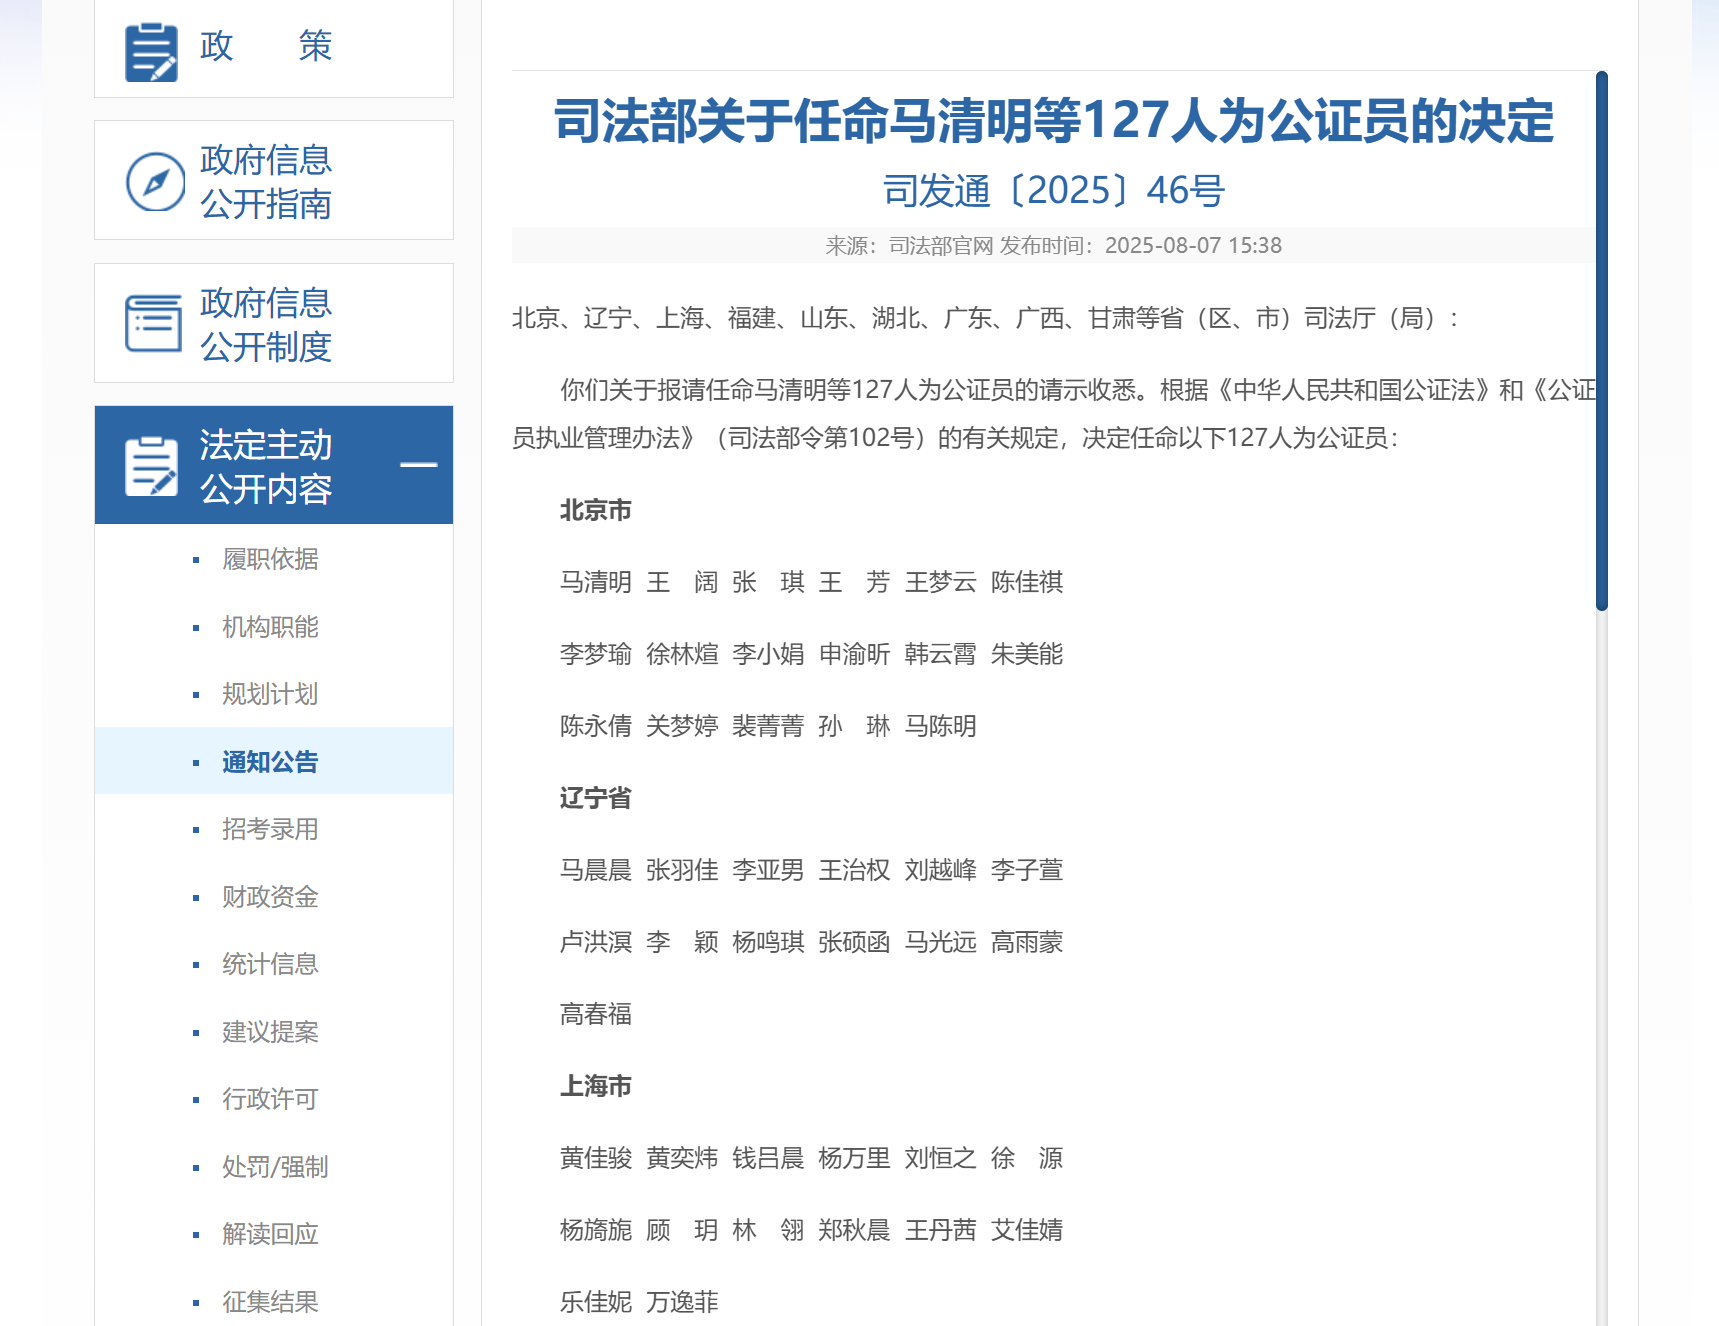Collapse the 法定主动公开内容 section with minus sign
The width and height of the screenshot is (1719, 1326).
[x=418, y=465]
